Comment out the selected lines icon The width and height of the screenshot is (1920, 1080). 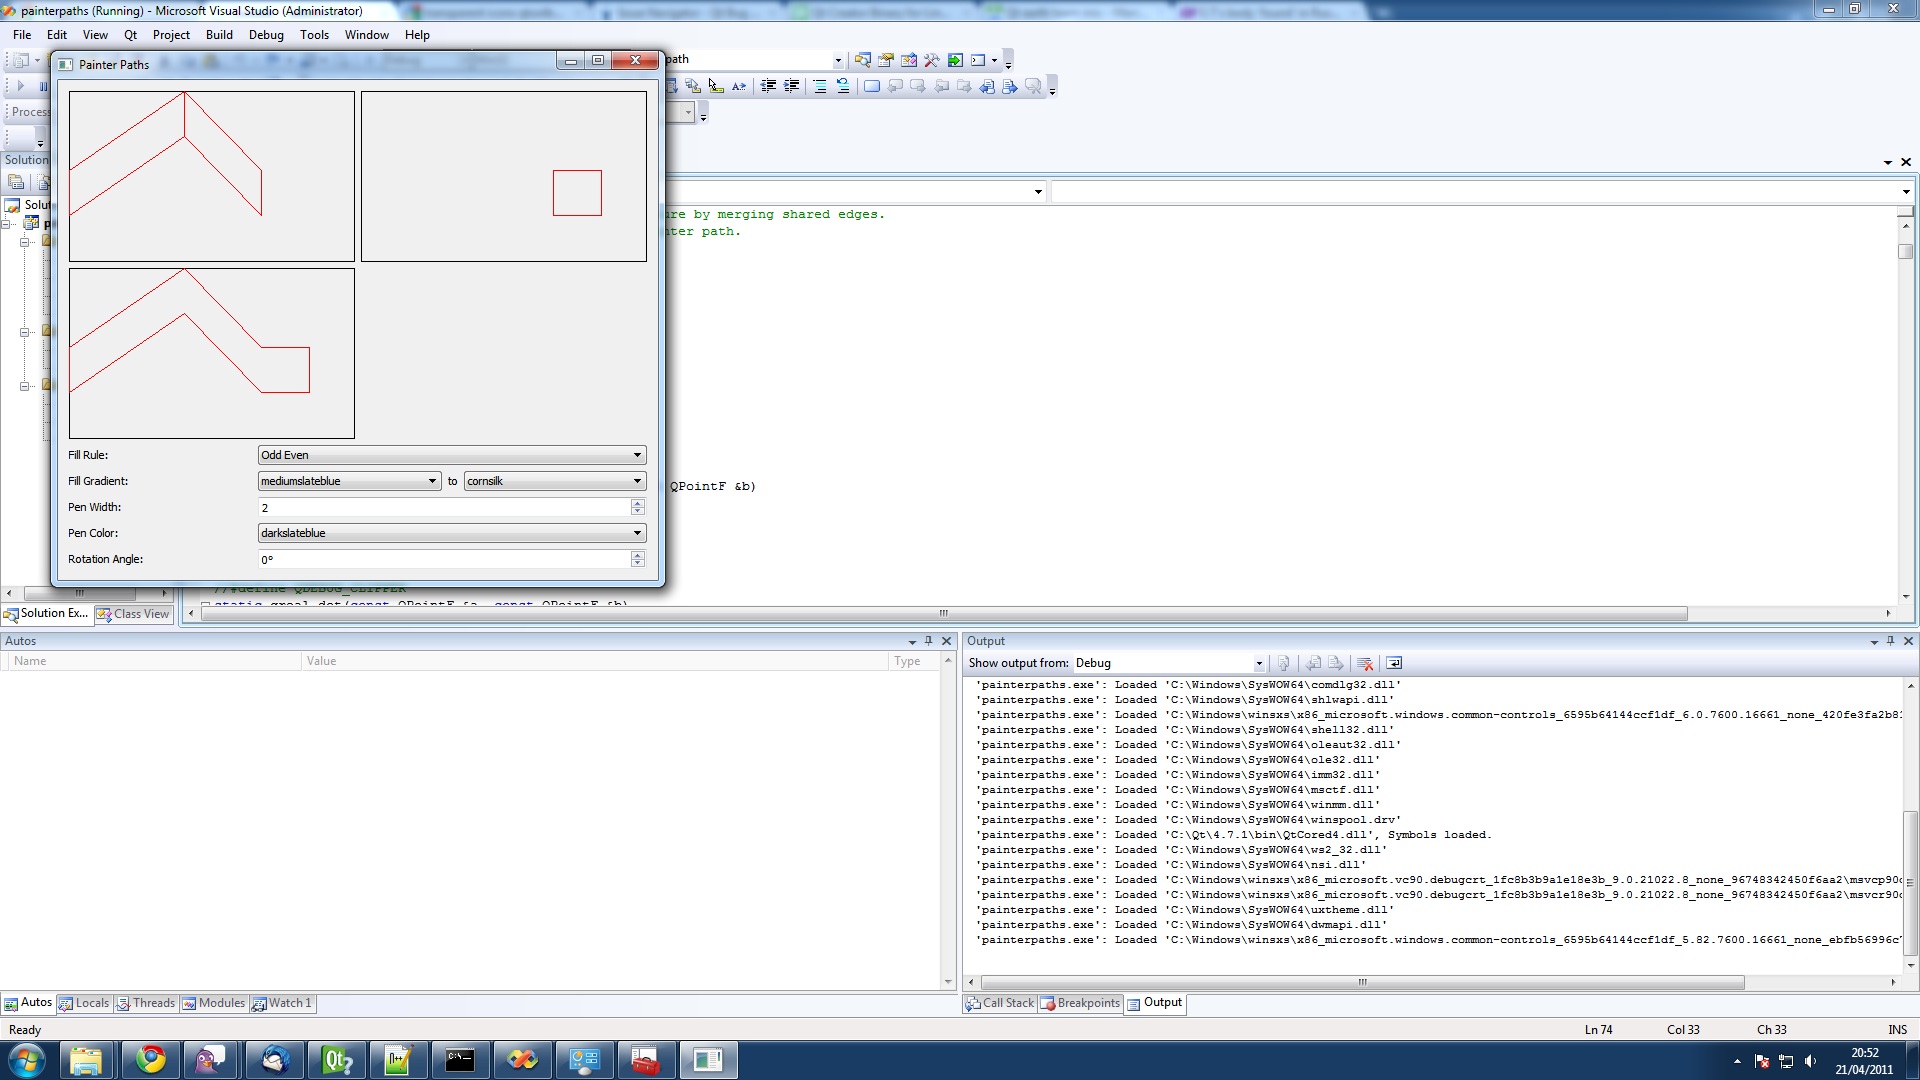[x=820, y=86]
